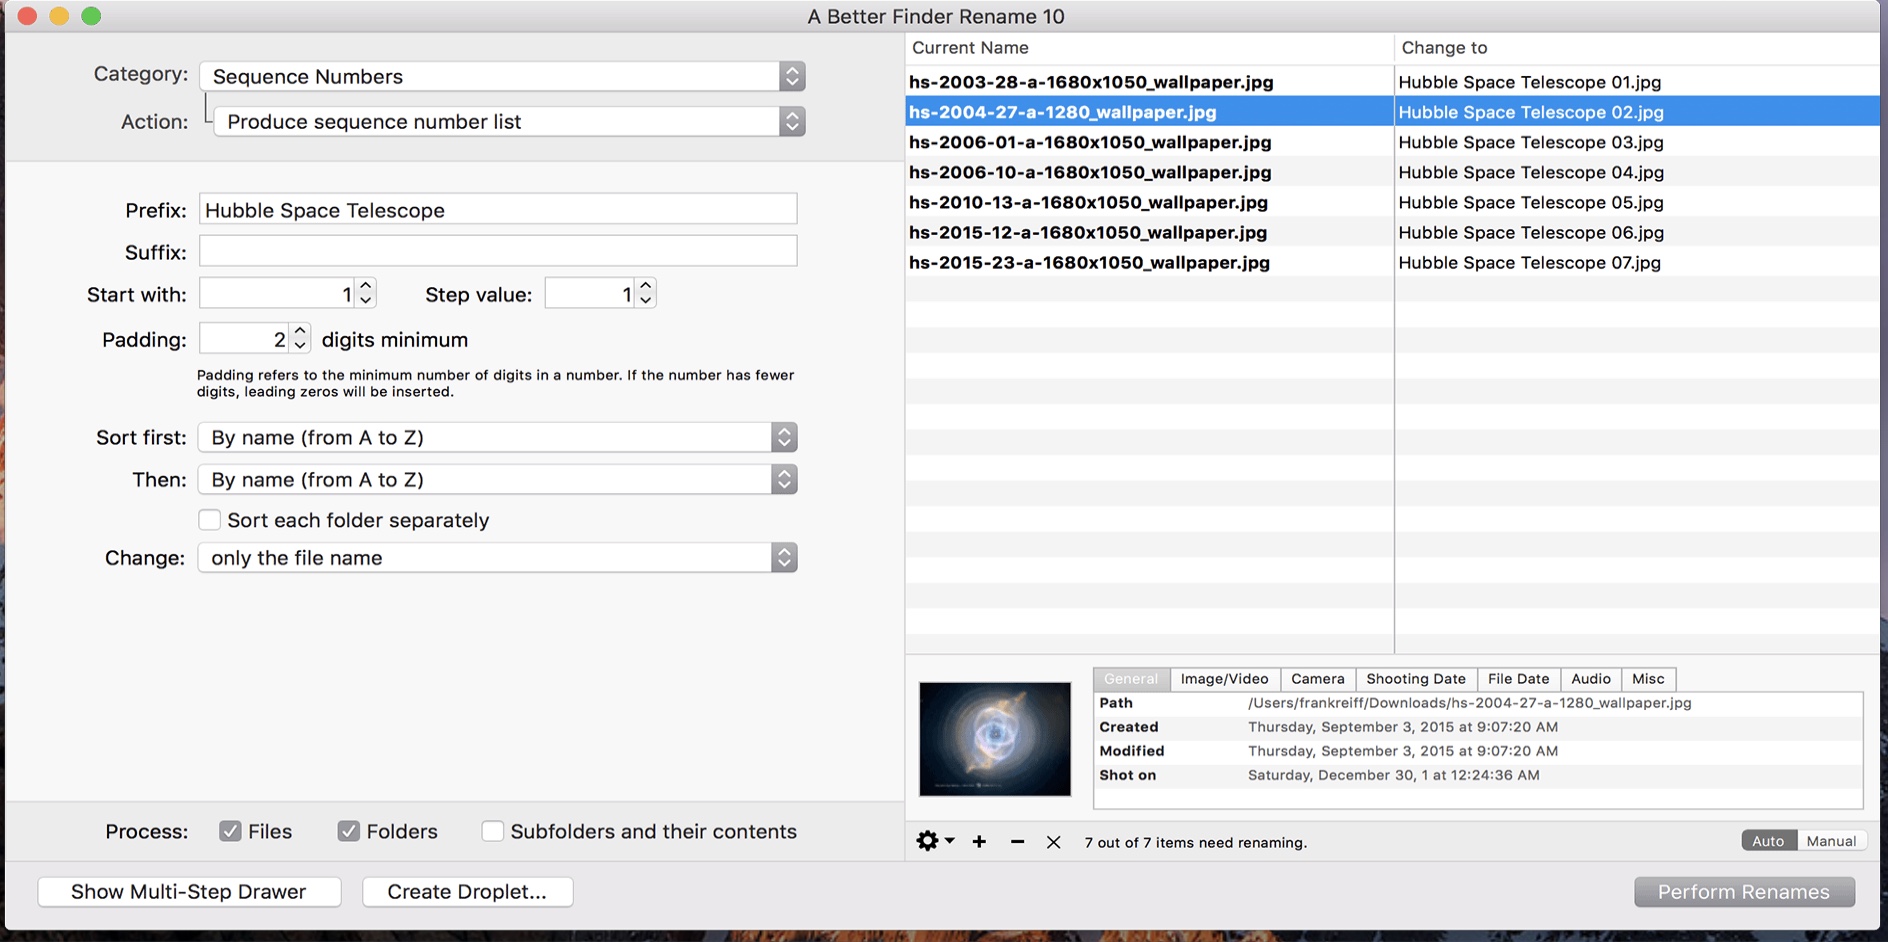Click the X icon to clear list
The height and width of the screenshot is (942, 1888).
coord(1053,842)
